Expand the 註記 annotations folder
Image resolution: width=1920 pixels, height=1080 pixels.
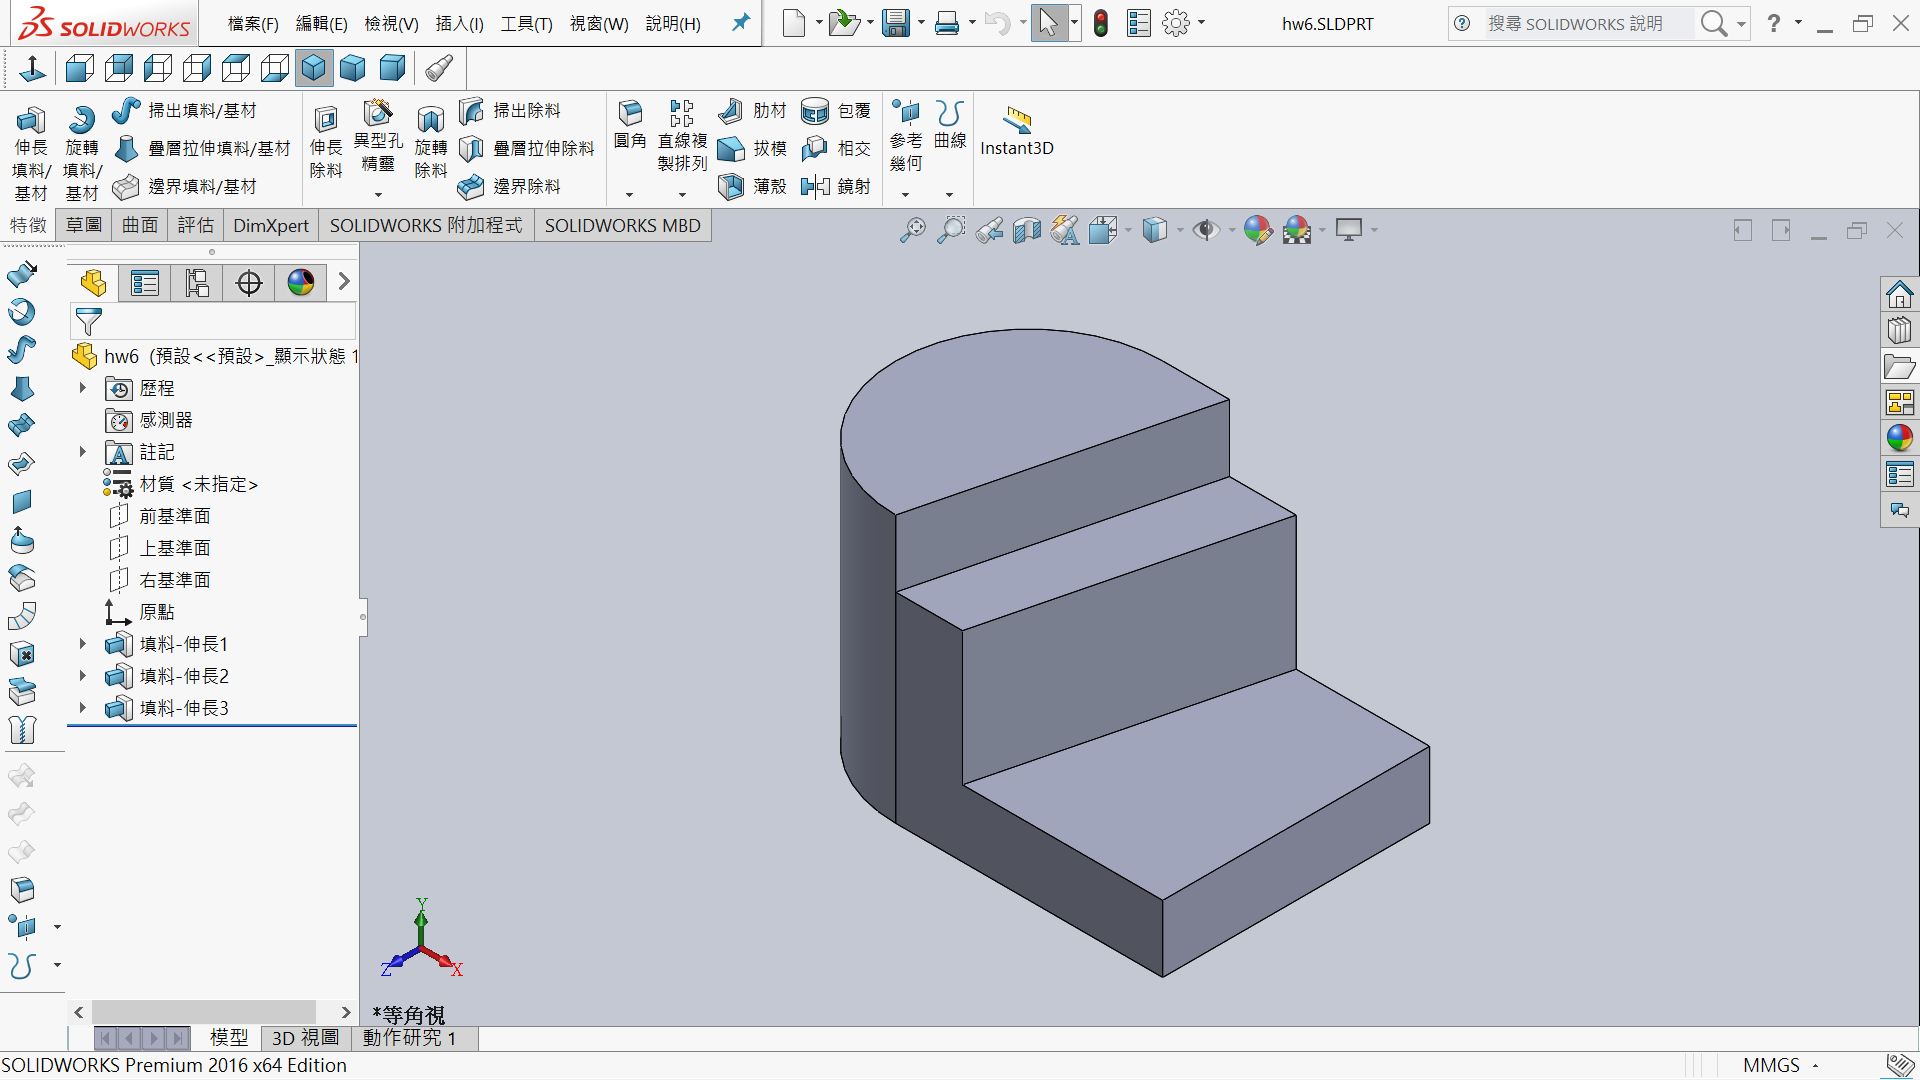click(83, 452)
